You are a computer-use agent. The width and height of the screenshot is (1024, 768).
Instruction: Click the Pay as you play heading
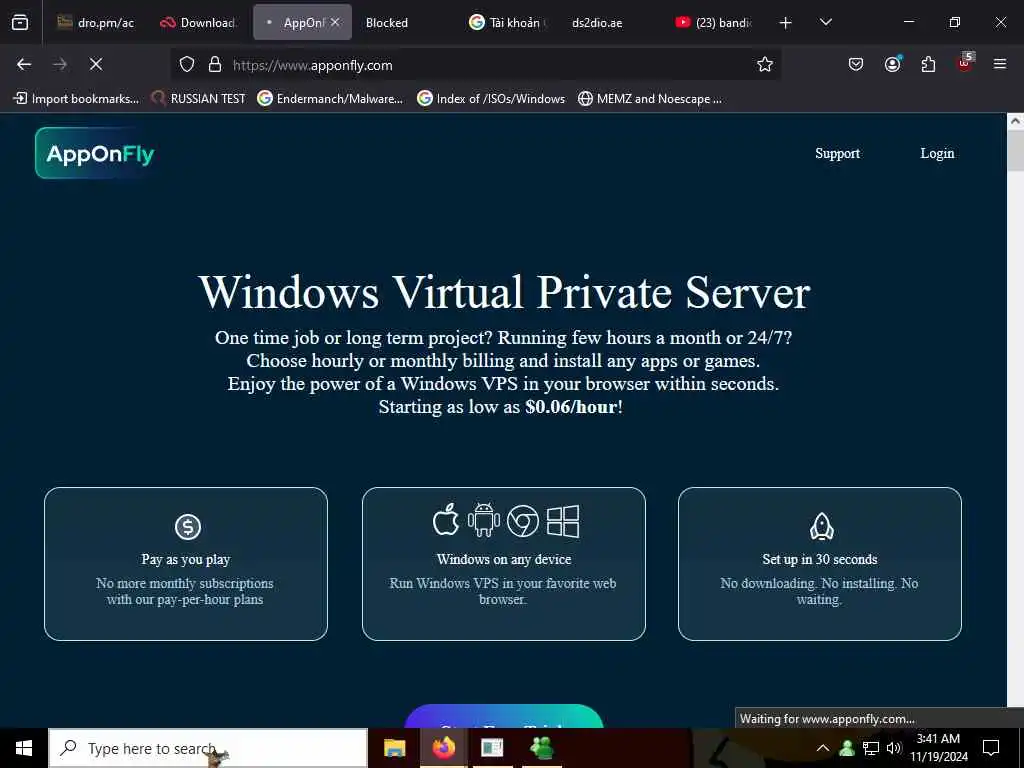click(x=185, y=560)
